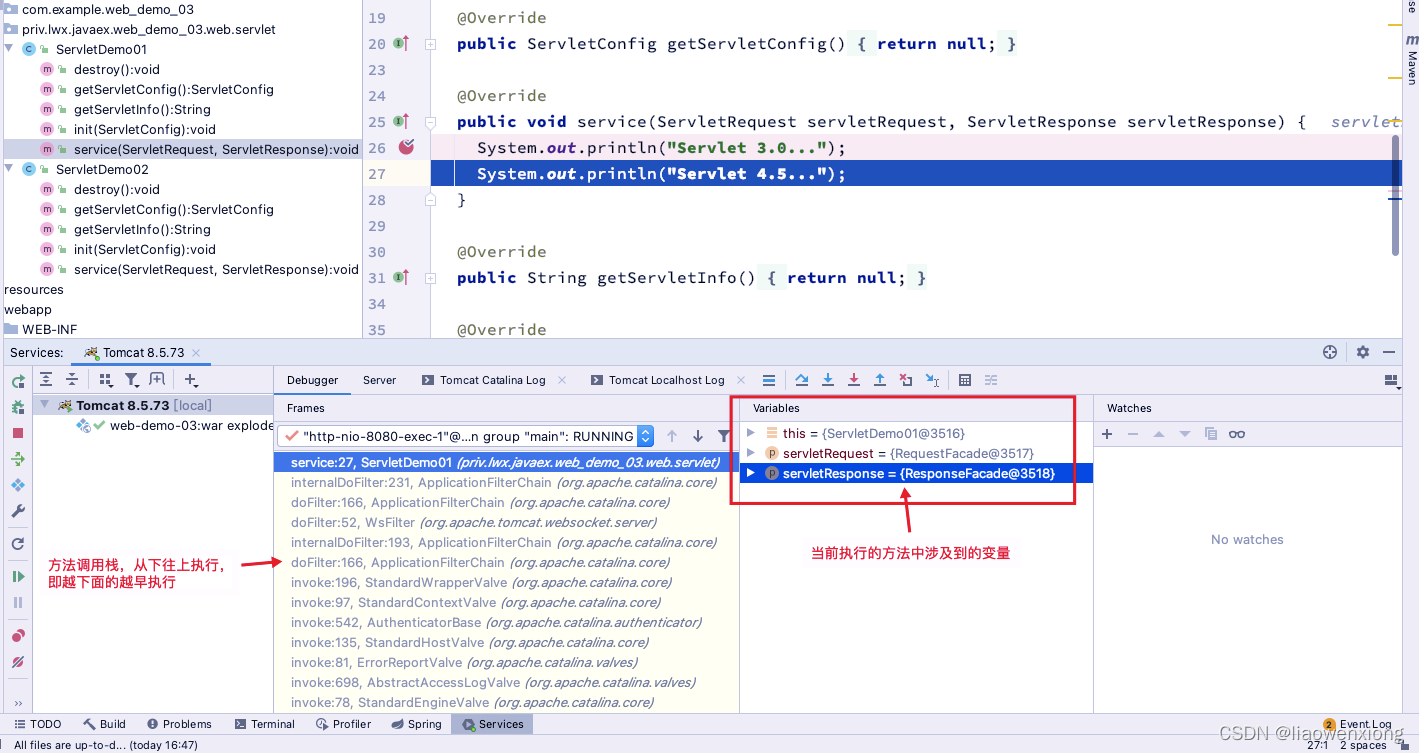The image size is (1419, 753).
Task: Open the Problems tool window
Action: coord(179,724)
